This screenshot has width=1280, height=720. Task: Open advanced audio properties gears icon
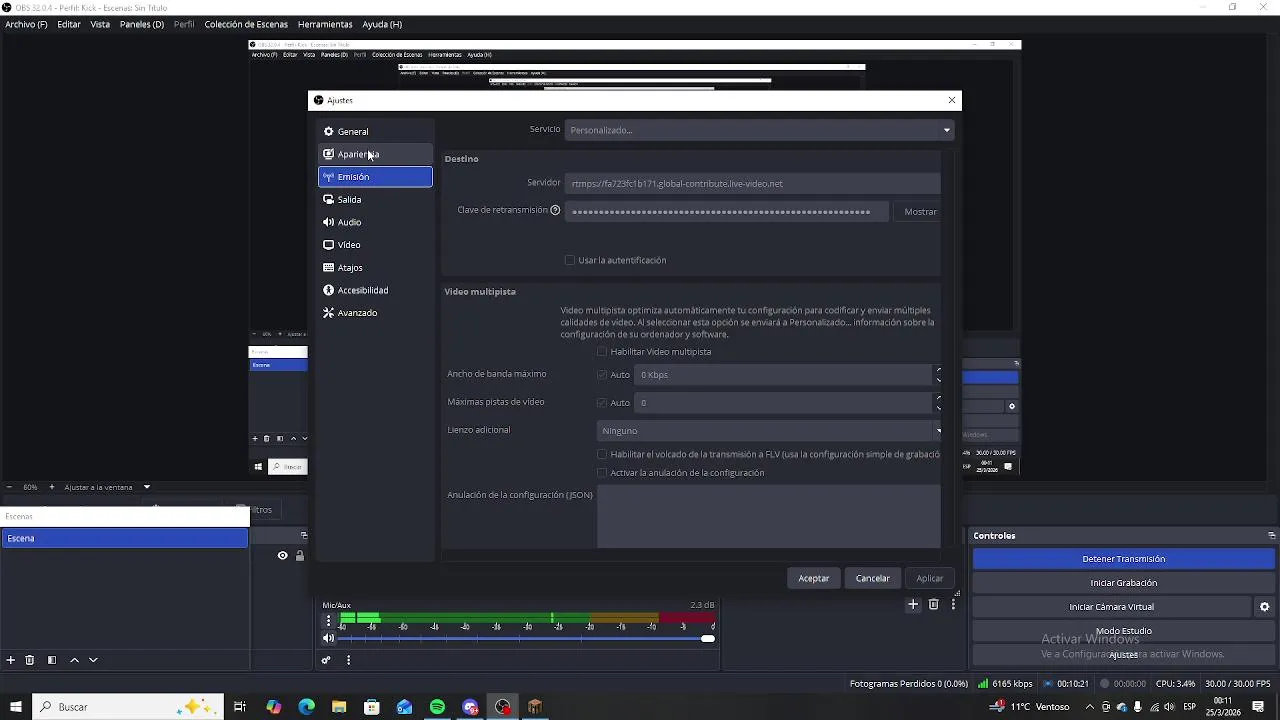(326, 660)
